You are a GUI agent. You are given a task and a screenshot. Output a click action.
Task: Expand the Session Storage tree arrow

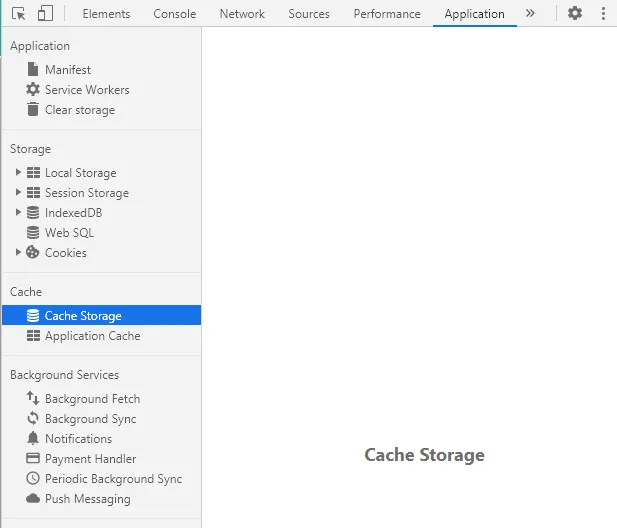coord(18,193)
